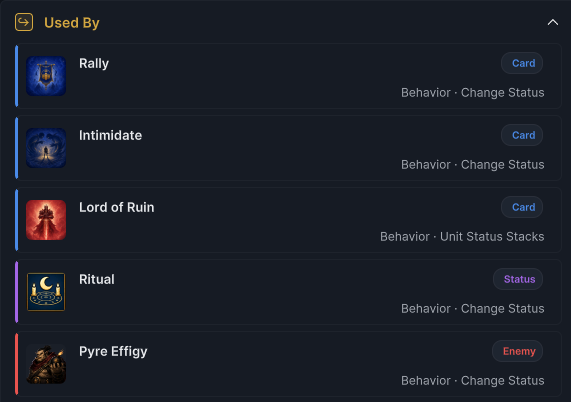
Task: Click the Used By section heading
Action: [x=72, y=23]
